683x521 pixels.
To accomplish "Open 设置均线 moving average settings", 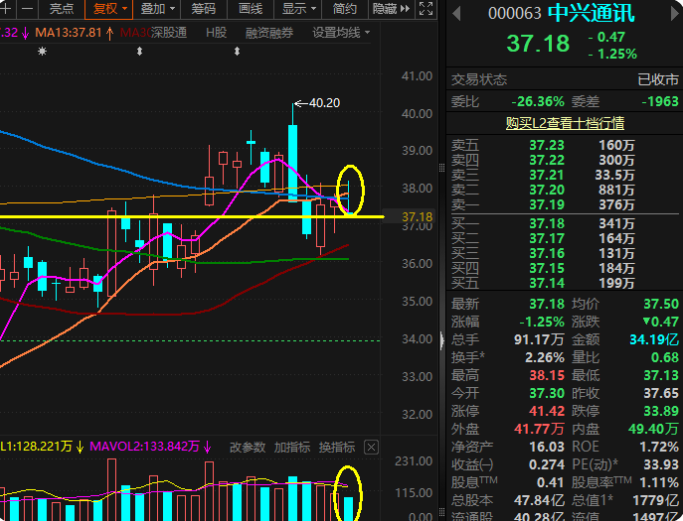I will [341, 33].
